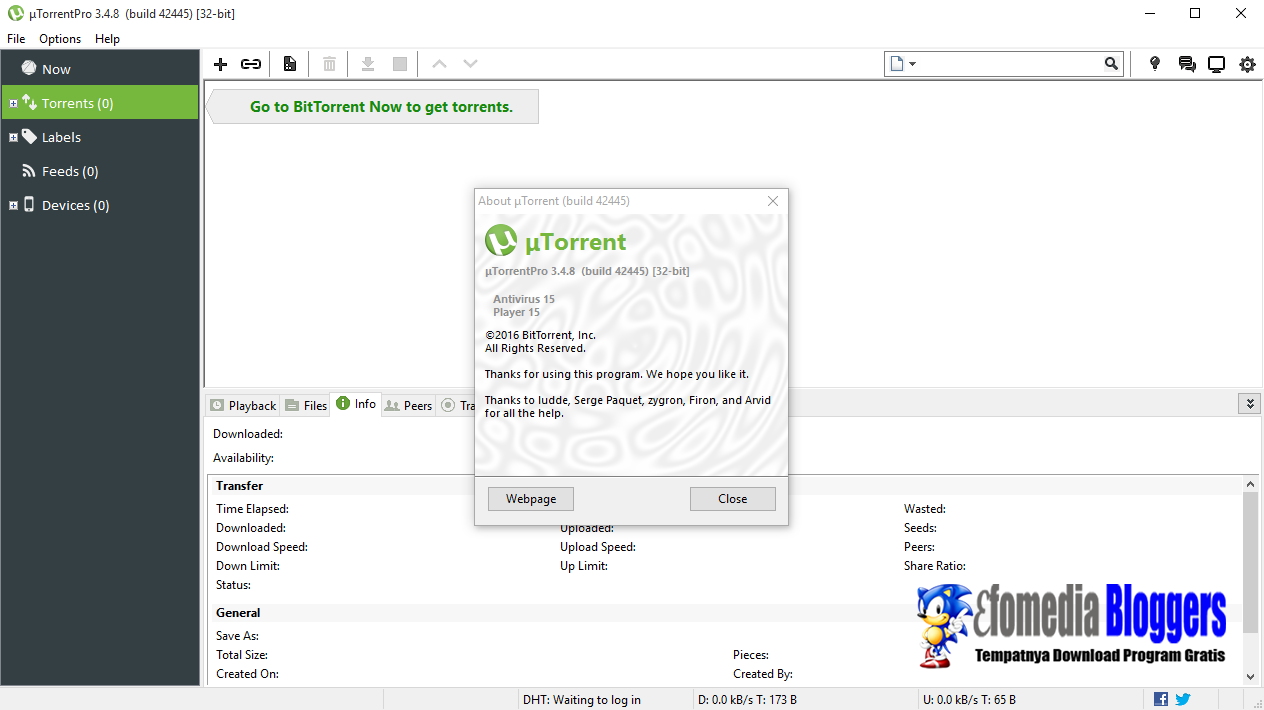
Task: Click the search magnifier icon
Action: (x=1112, y=64)
